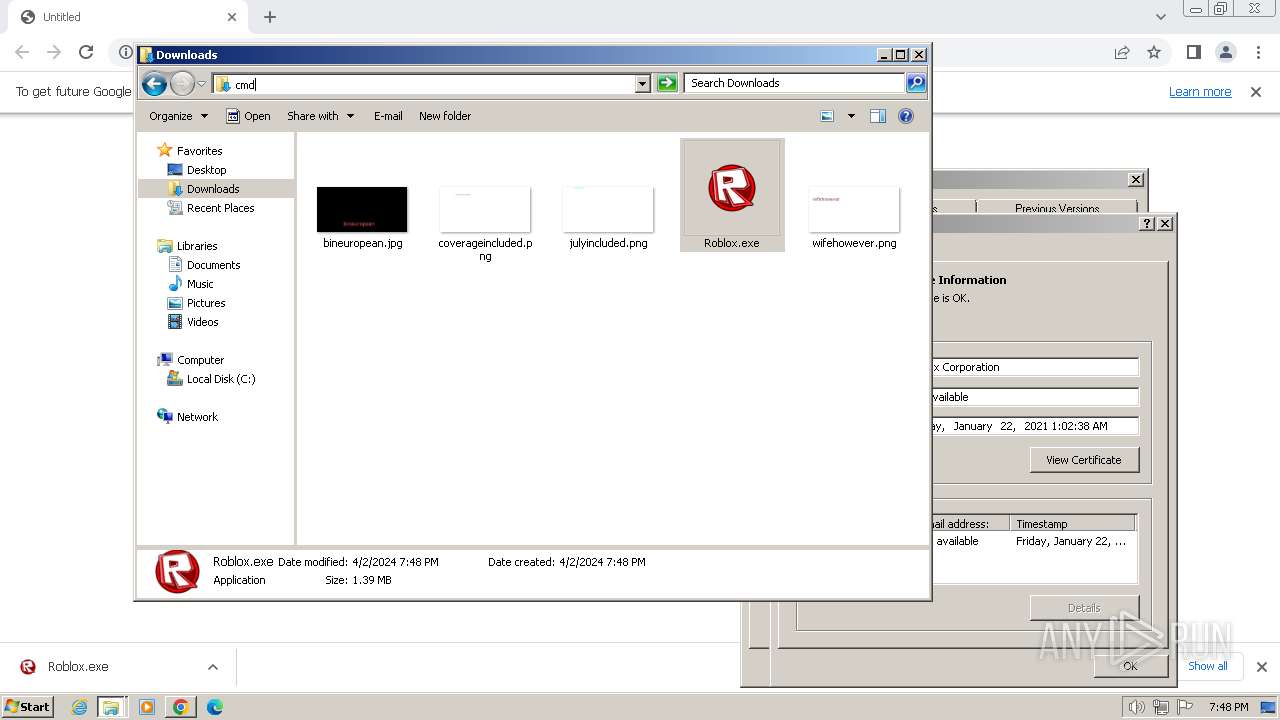Image resolution: width=1280 pixels, height=720 pixels.
Task: Click the volume speaker tray icon
Action: point(1136,707)
